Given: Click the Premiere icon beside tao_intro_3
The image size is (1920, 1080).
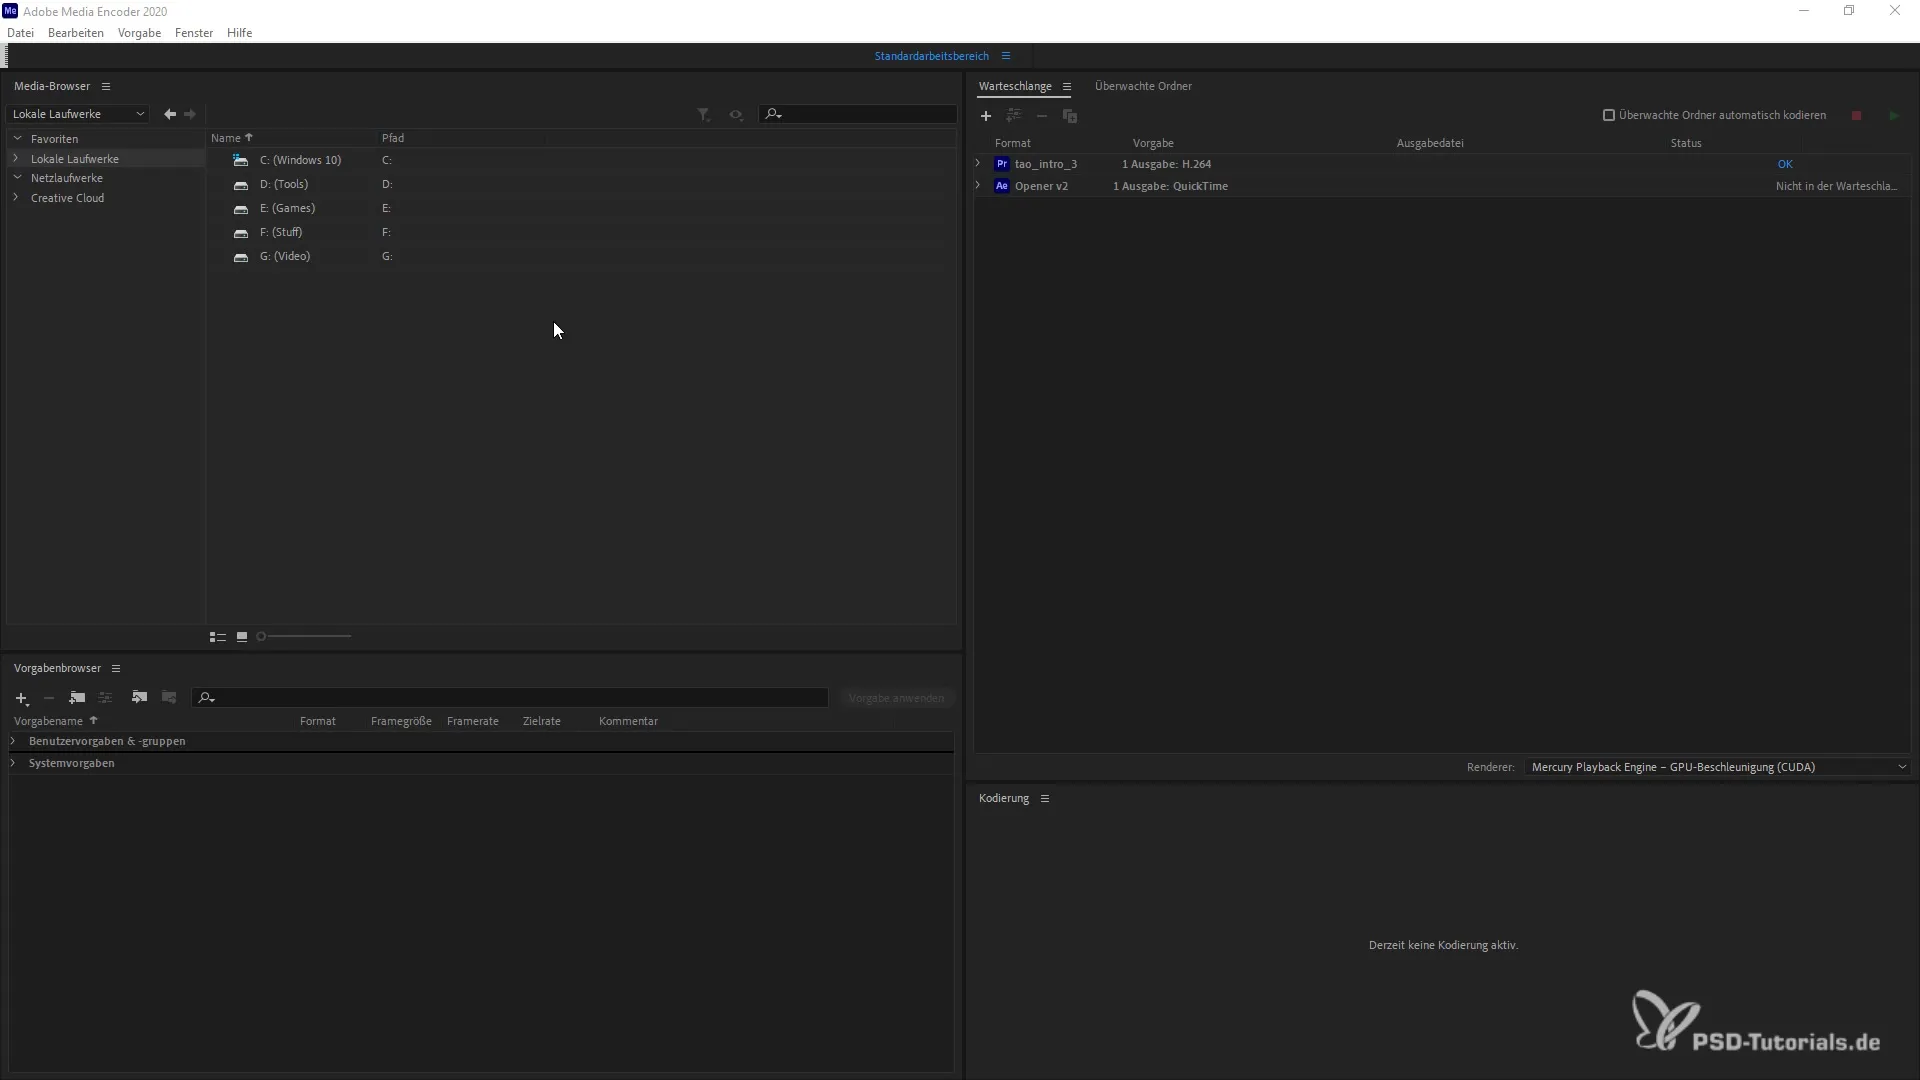Looking at the screenshot, I should point(1002,164).
